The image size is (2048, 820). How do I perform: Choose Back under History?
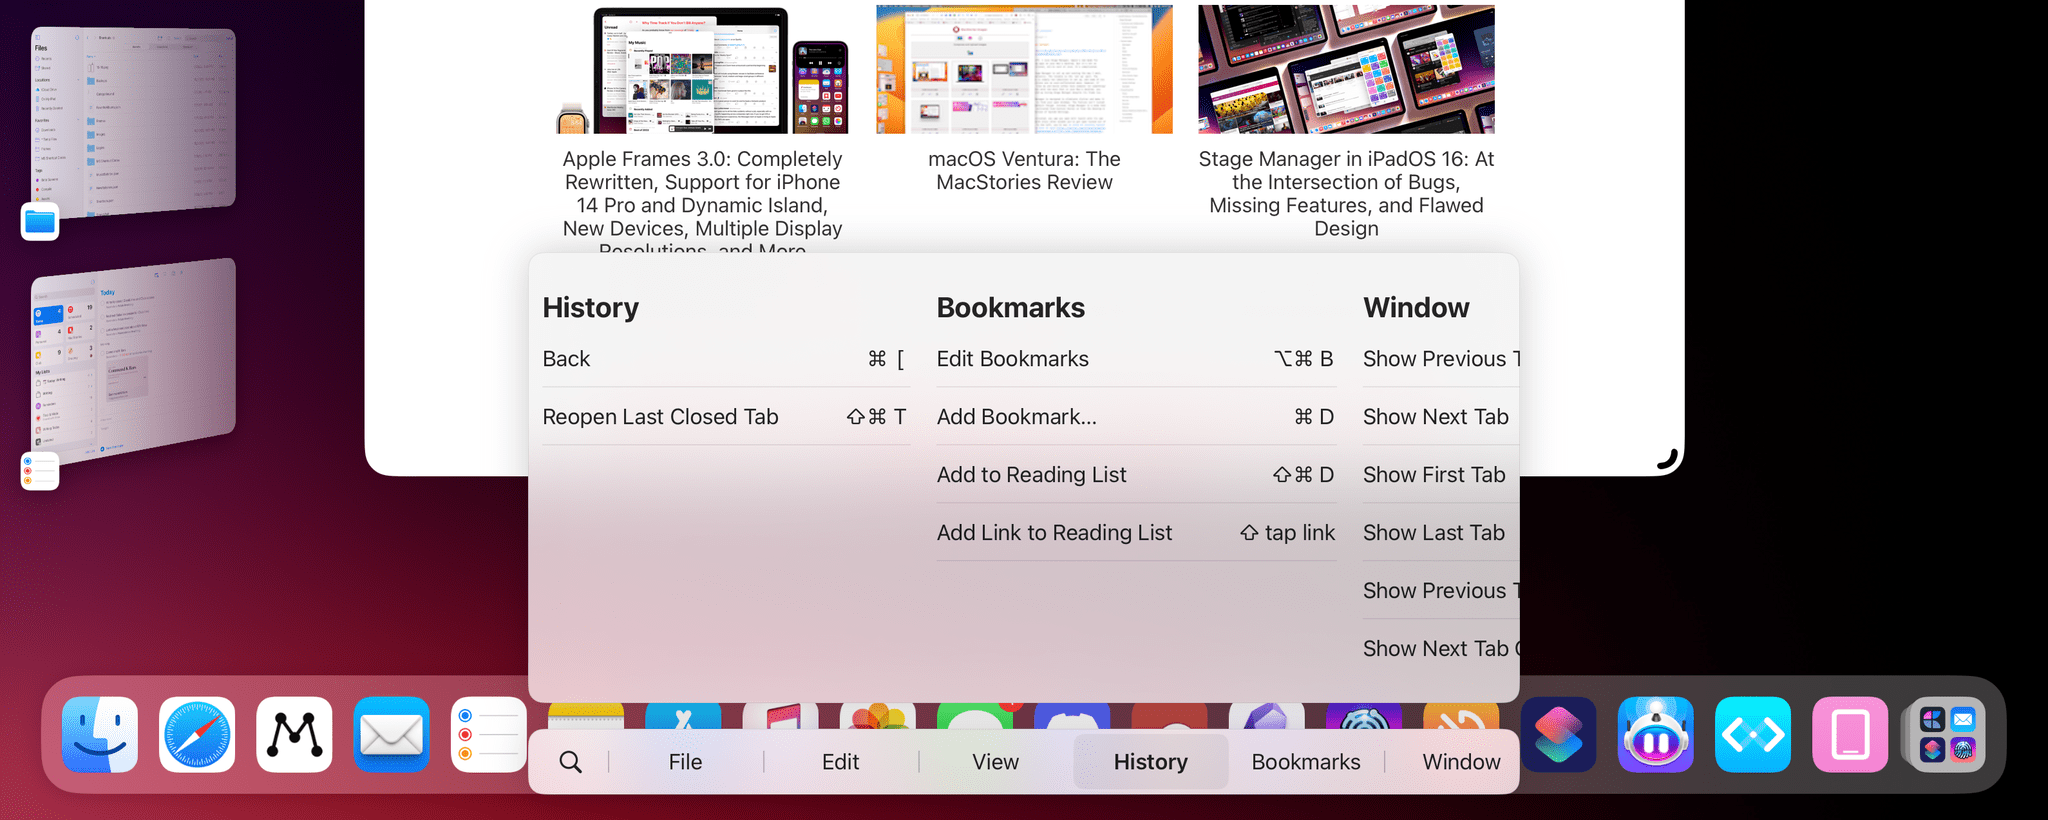pos(726,359)
